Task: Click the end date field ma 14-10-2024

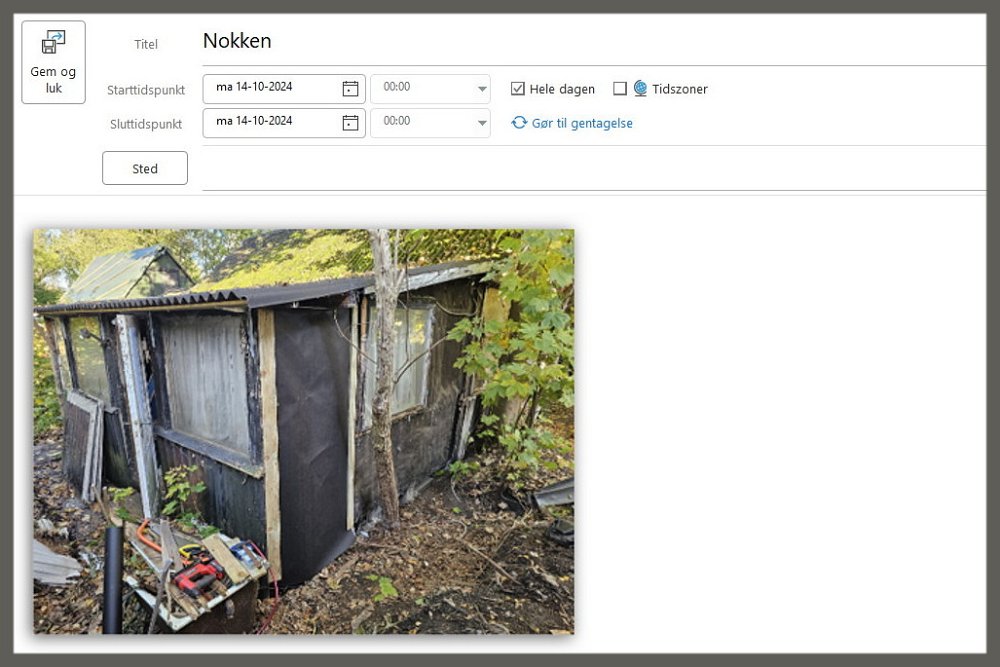Action: pyautogui.click(x=284, y=122)
